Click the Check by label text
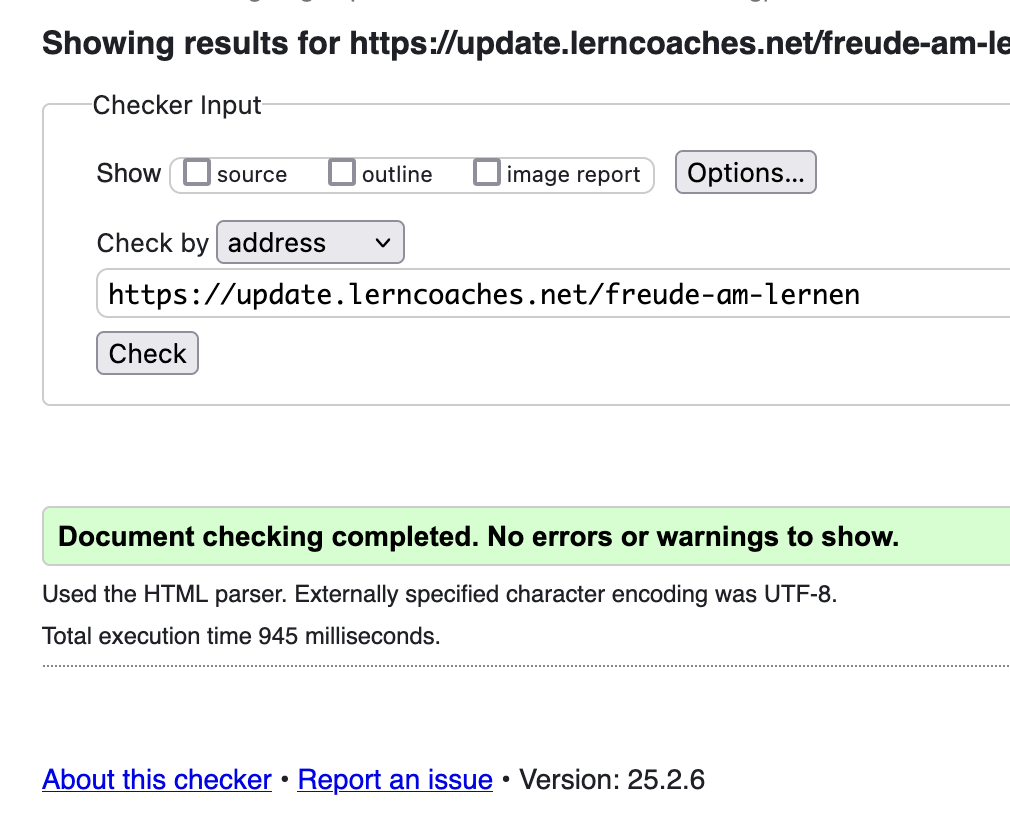The image size is (1010, 834). pyautogui.click(x=152, y=243)
